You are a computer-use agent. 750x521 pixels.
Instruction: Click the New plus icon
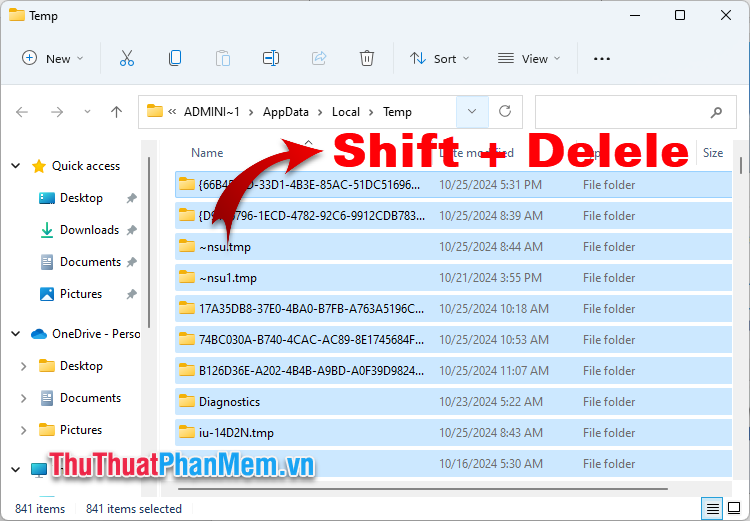(30, 58)
